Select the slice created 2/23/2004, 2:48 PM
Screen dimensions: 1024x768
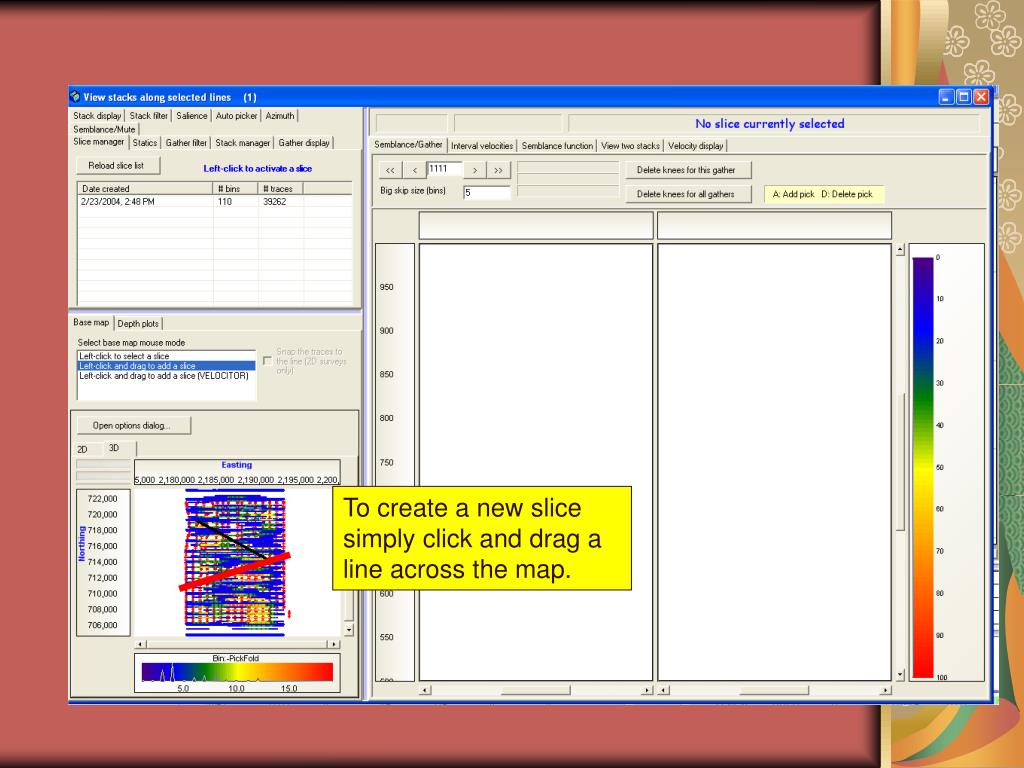pyautogui.click(x=214, y=202)
